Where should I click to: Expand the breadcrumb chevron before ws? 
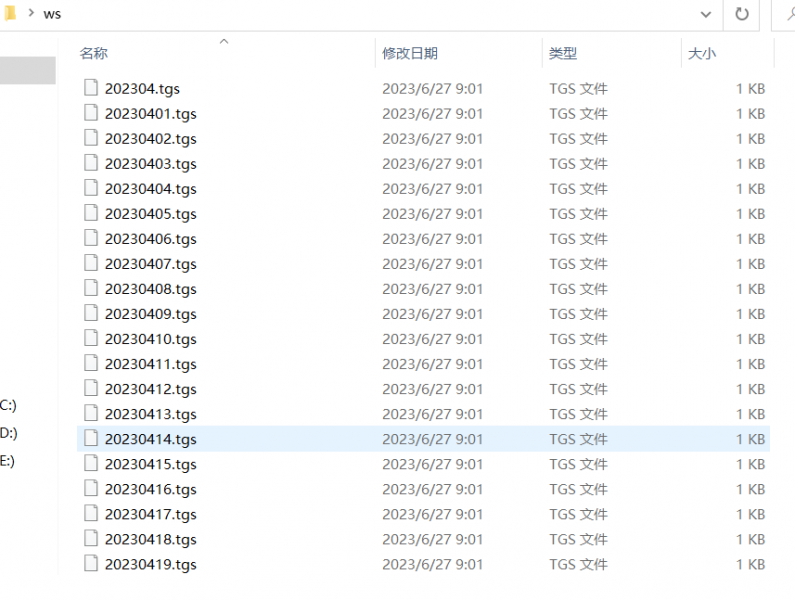30,14
